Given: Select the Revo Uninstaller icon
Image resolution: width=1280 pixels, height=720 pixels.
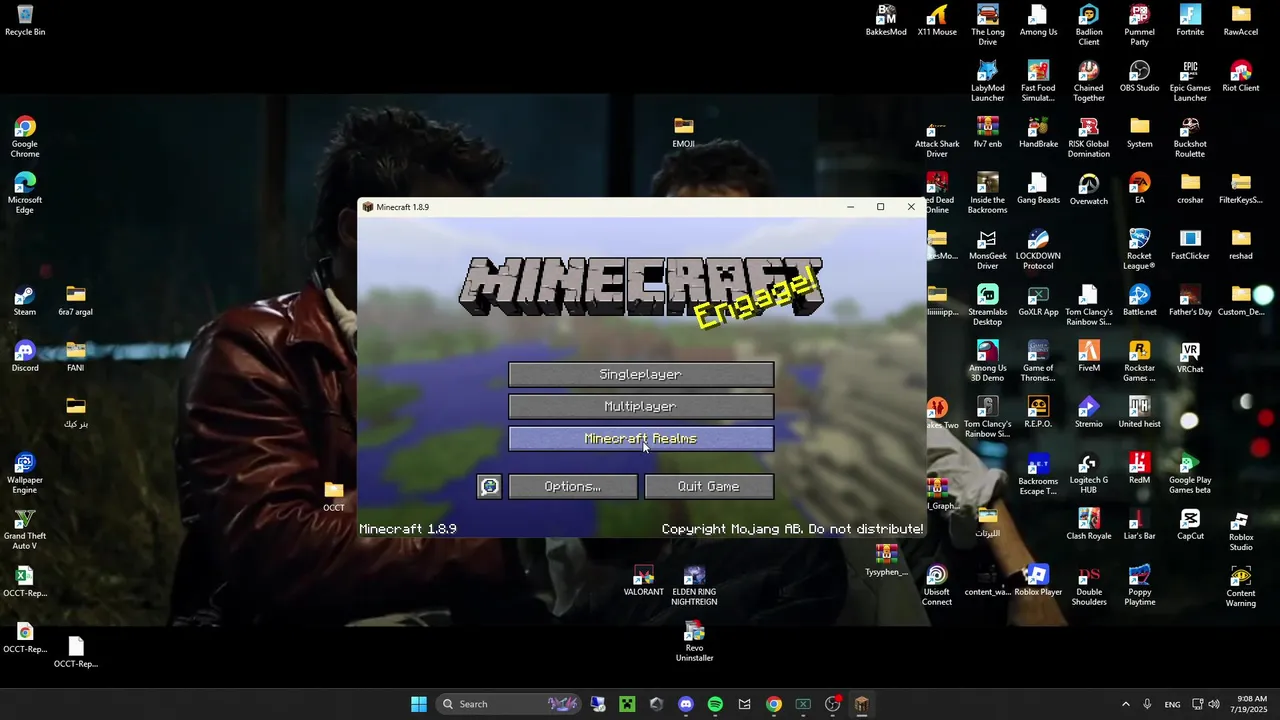Looking at the screenshot, I should pos(694,642).
